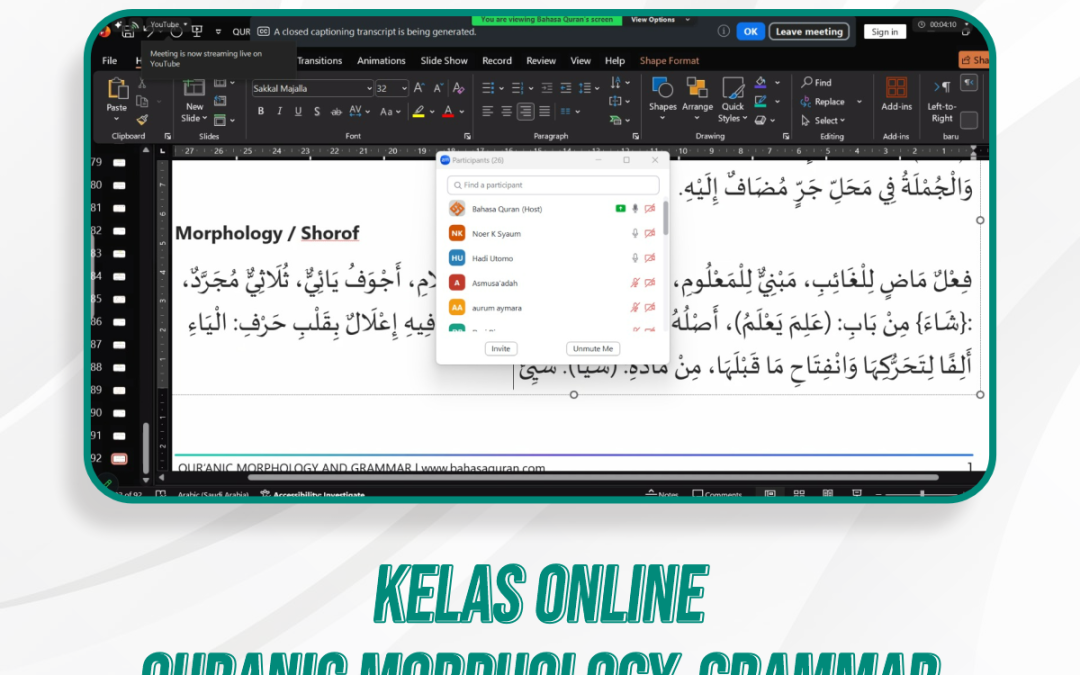This screenshot has height=675, width=1080.
Task: Open the Sakkal Majalla font dropdown
Action: coord(369,88)
